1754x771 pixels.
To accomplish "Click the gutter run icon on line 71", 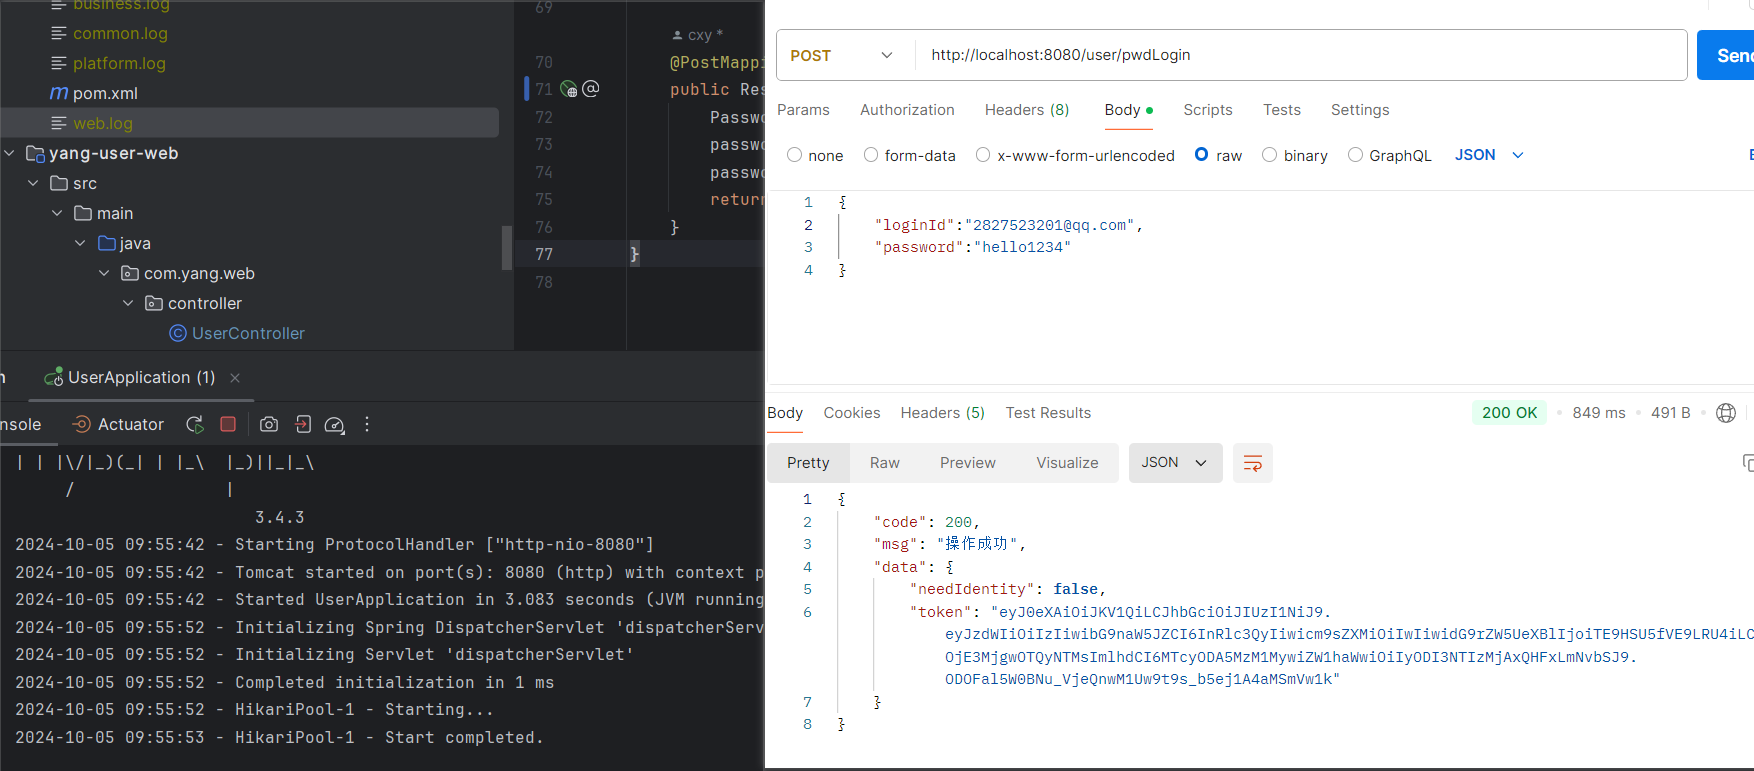I will 569,89.
